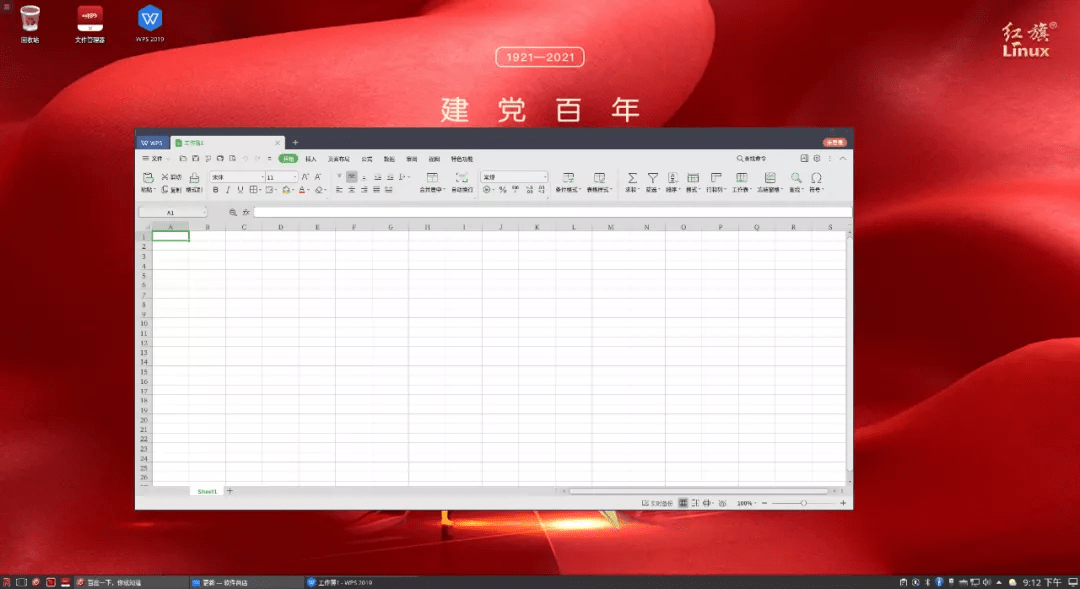Click the font color red A swatch

click(x=302, y=189)
